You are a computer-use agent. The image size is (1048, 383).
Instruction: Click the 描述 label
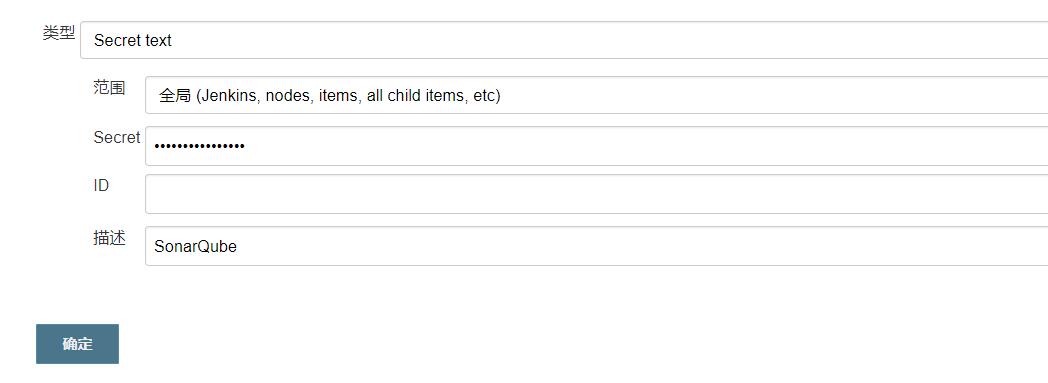click(110, 238)
